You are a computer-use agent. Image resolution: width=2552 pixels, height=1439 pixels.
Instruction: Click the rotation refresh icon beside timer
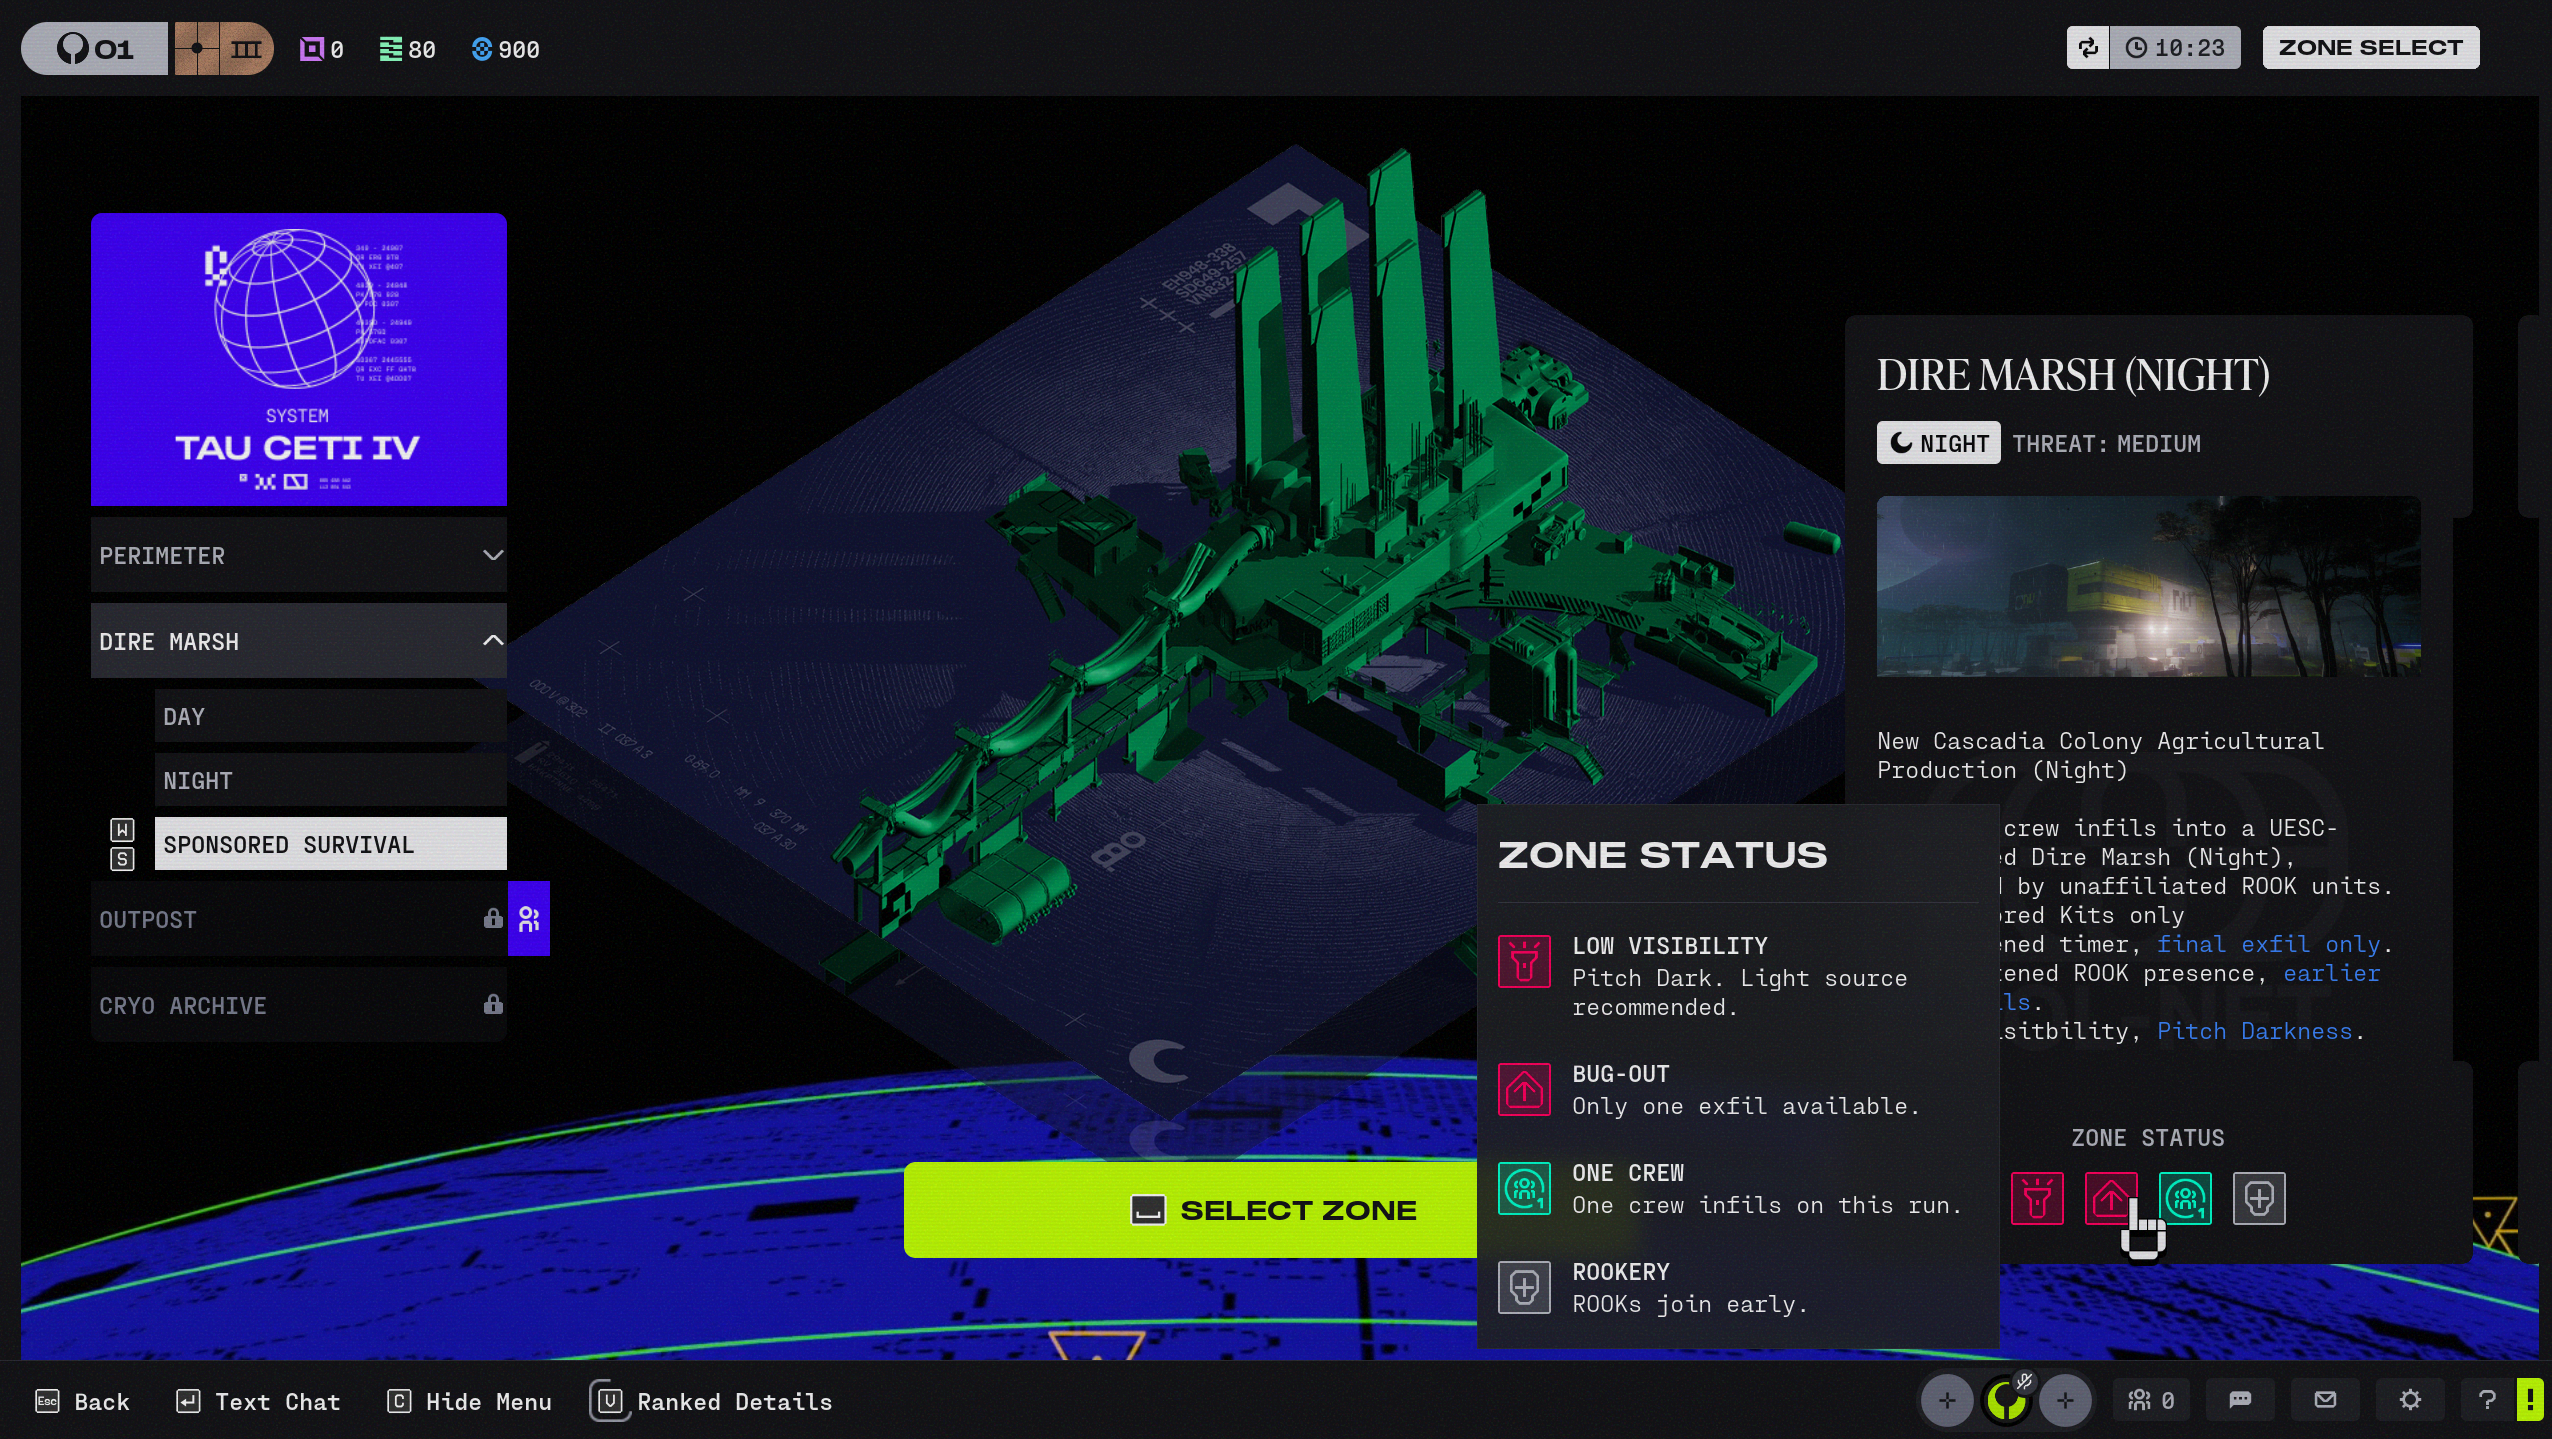click(x=2088, y=48)
